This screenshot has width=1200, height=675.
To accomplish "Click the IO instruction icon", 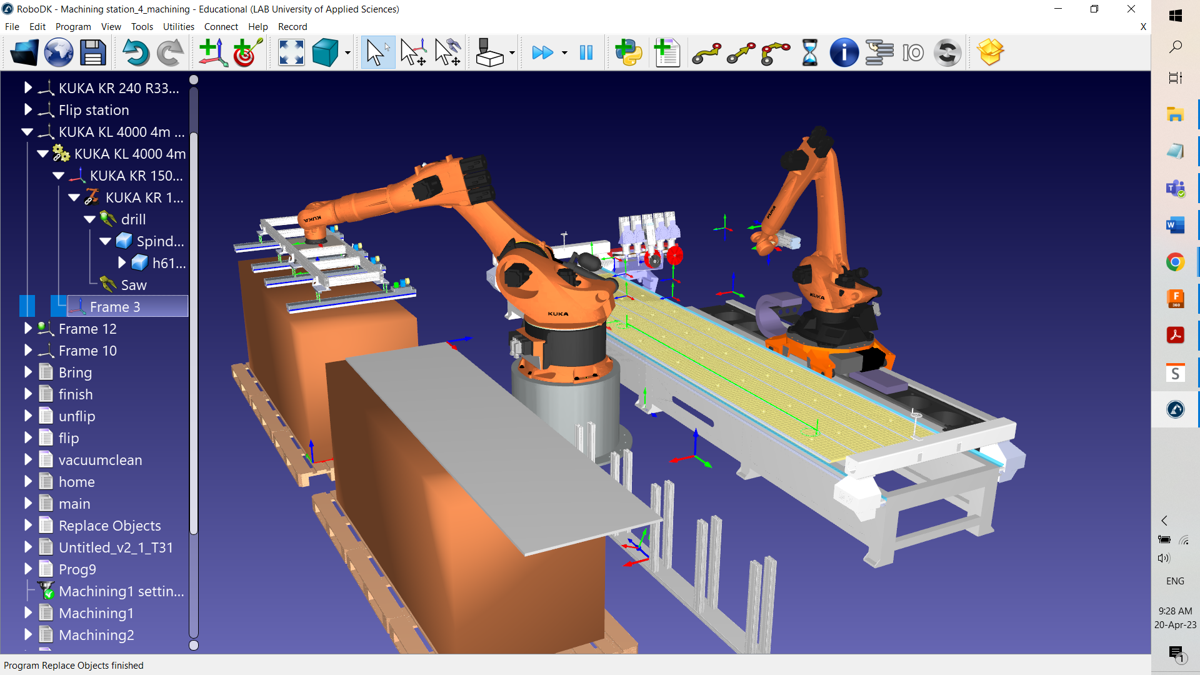I will point(913,53).
